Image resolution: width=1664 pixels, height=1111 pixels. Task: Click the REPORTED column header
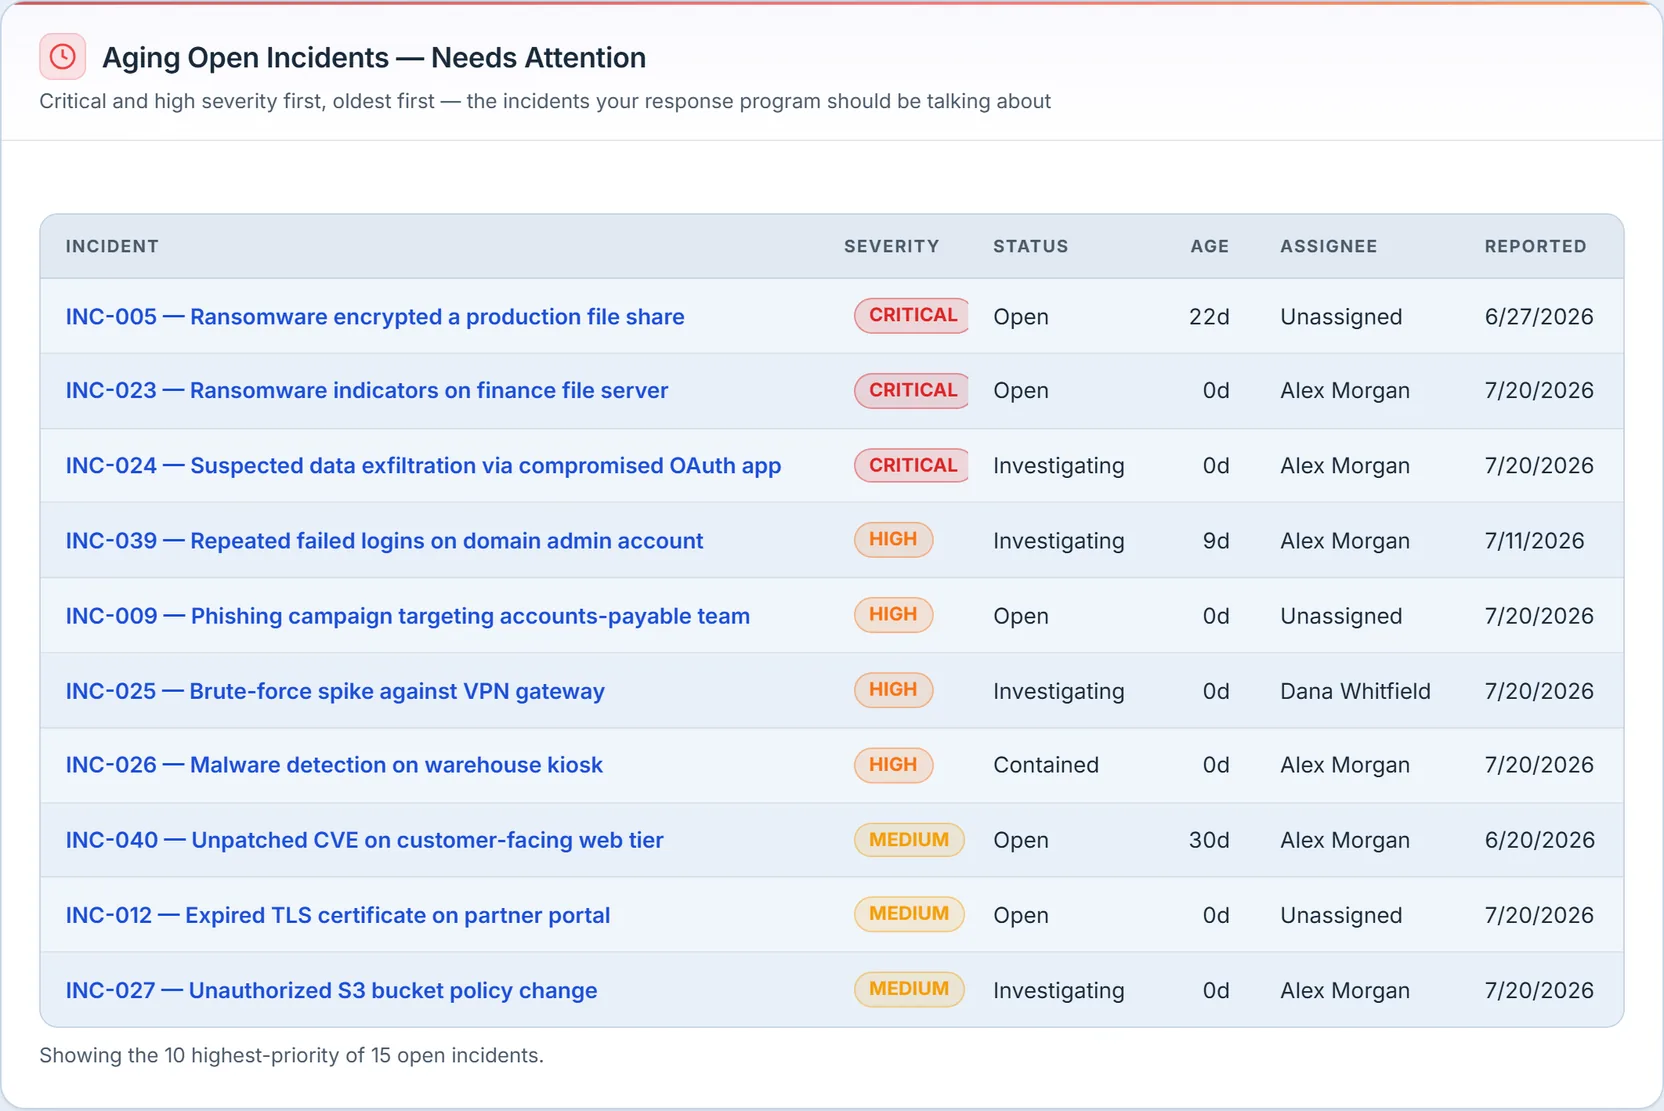pyautogui.click(x=1535, y=246)
